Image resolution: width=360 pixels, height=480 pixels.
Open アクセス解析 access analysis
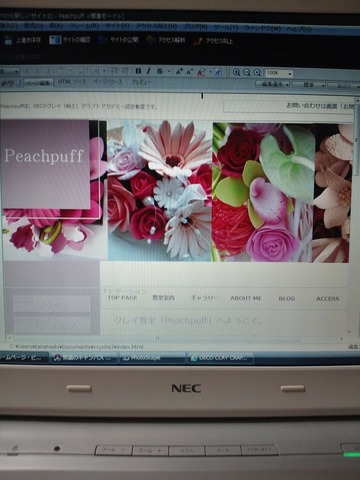click(x=166, y=40)
